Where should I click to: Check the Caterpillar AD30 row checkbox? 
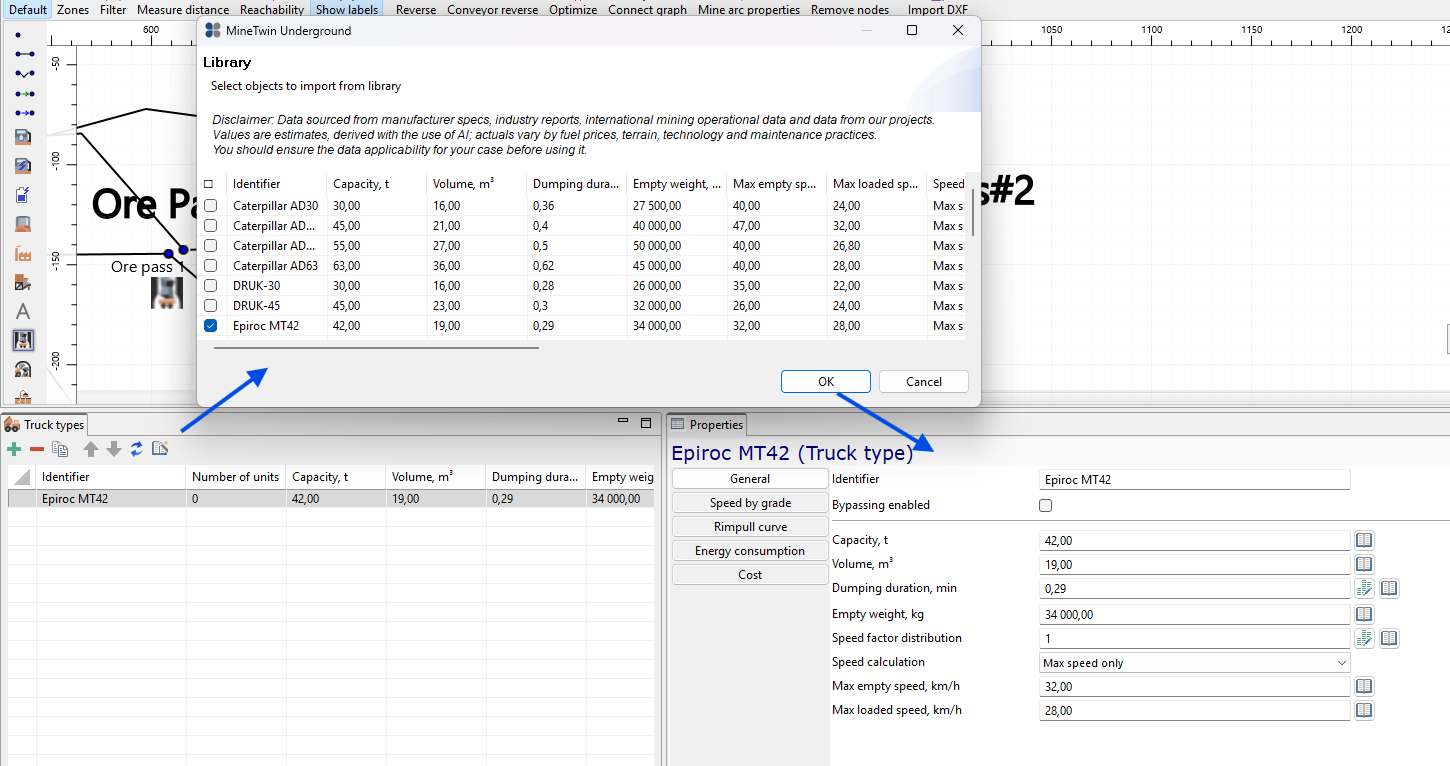tap(210, 205)
